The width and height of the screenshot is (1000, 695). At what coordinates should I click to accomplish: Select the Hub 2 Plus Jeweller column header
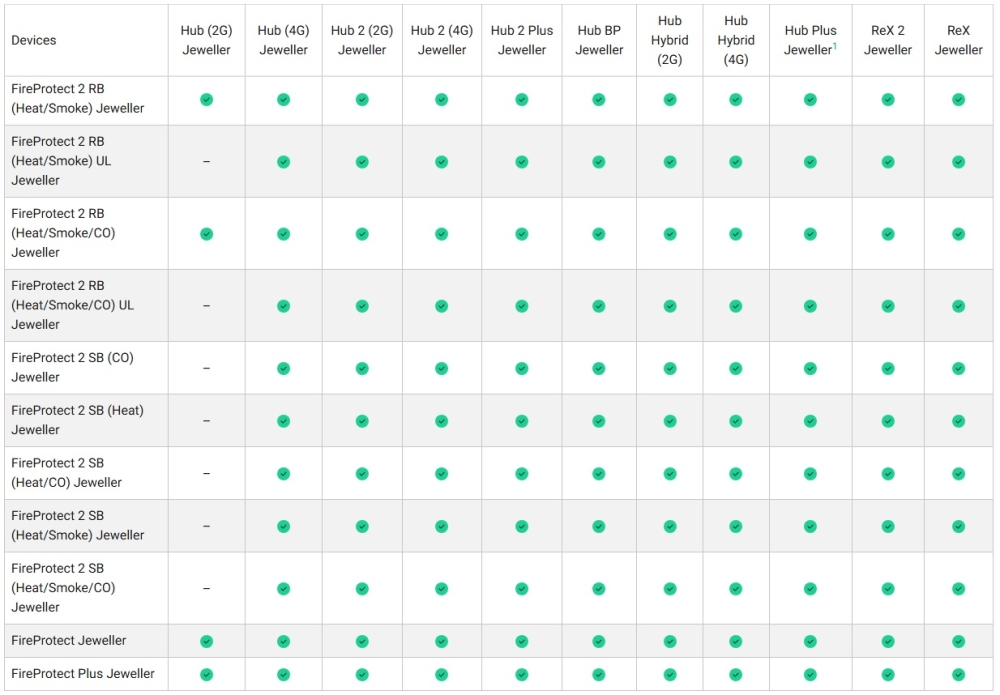click(x=521, y=40)
